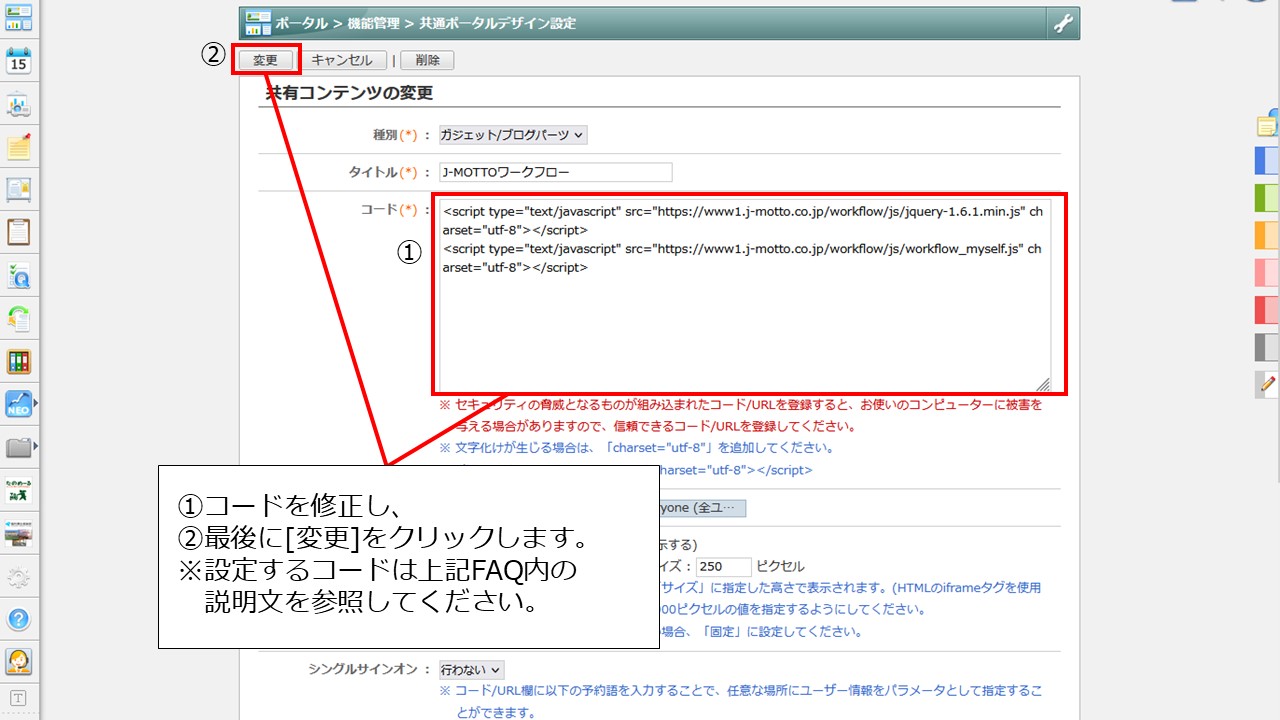Expand the ガジェット/ブログパーツ type dropdown
This screenshot has width=1280, height=720.
pyautogui.click(x=513, y=135)
